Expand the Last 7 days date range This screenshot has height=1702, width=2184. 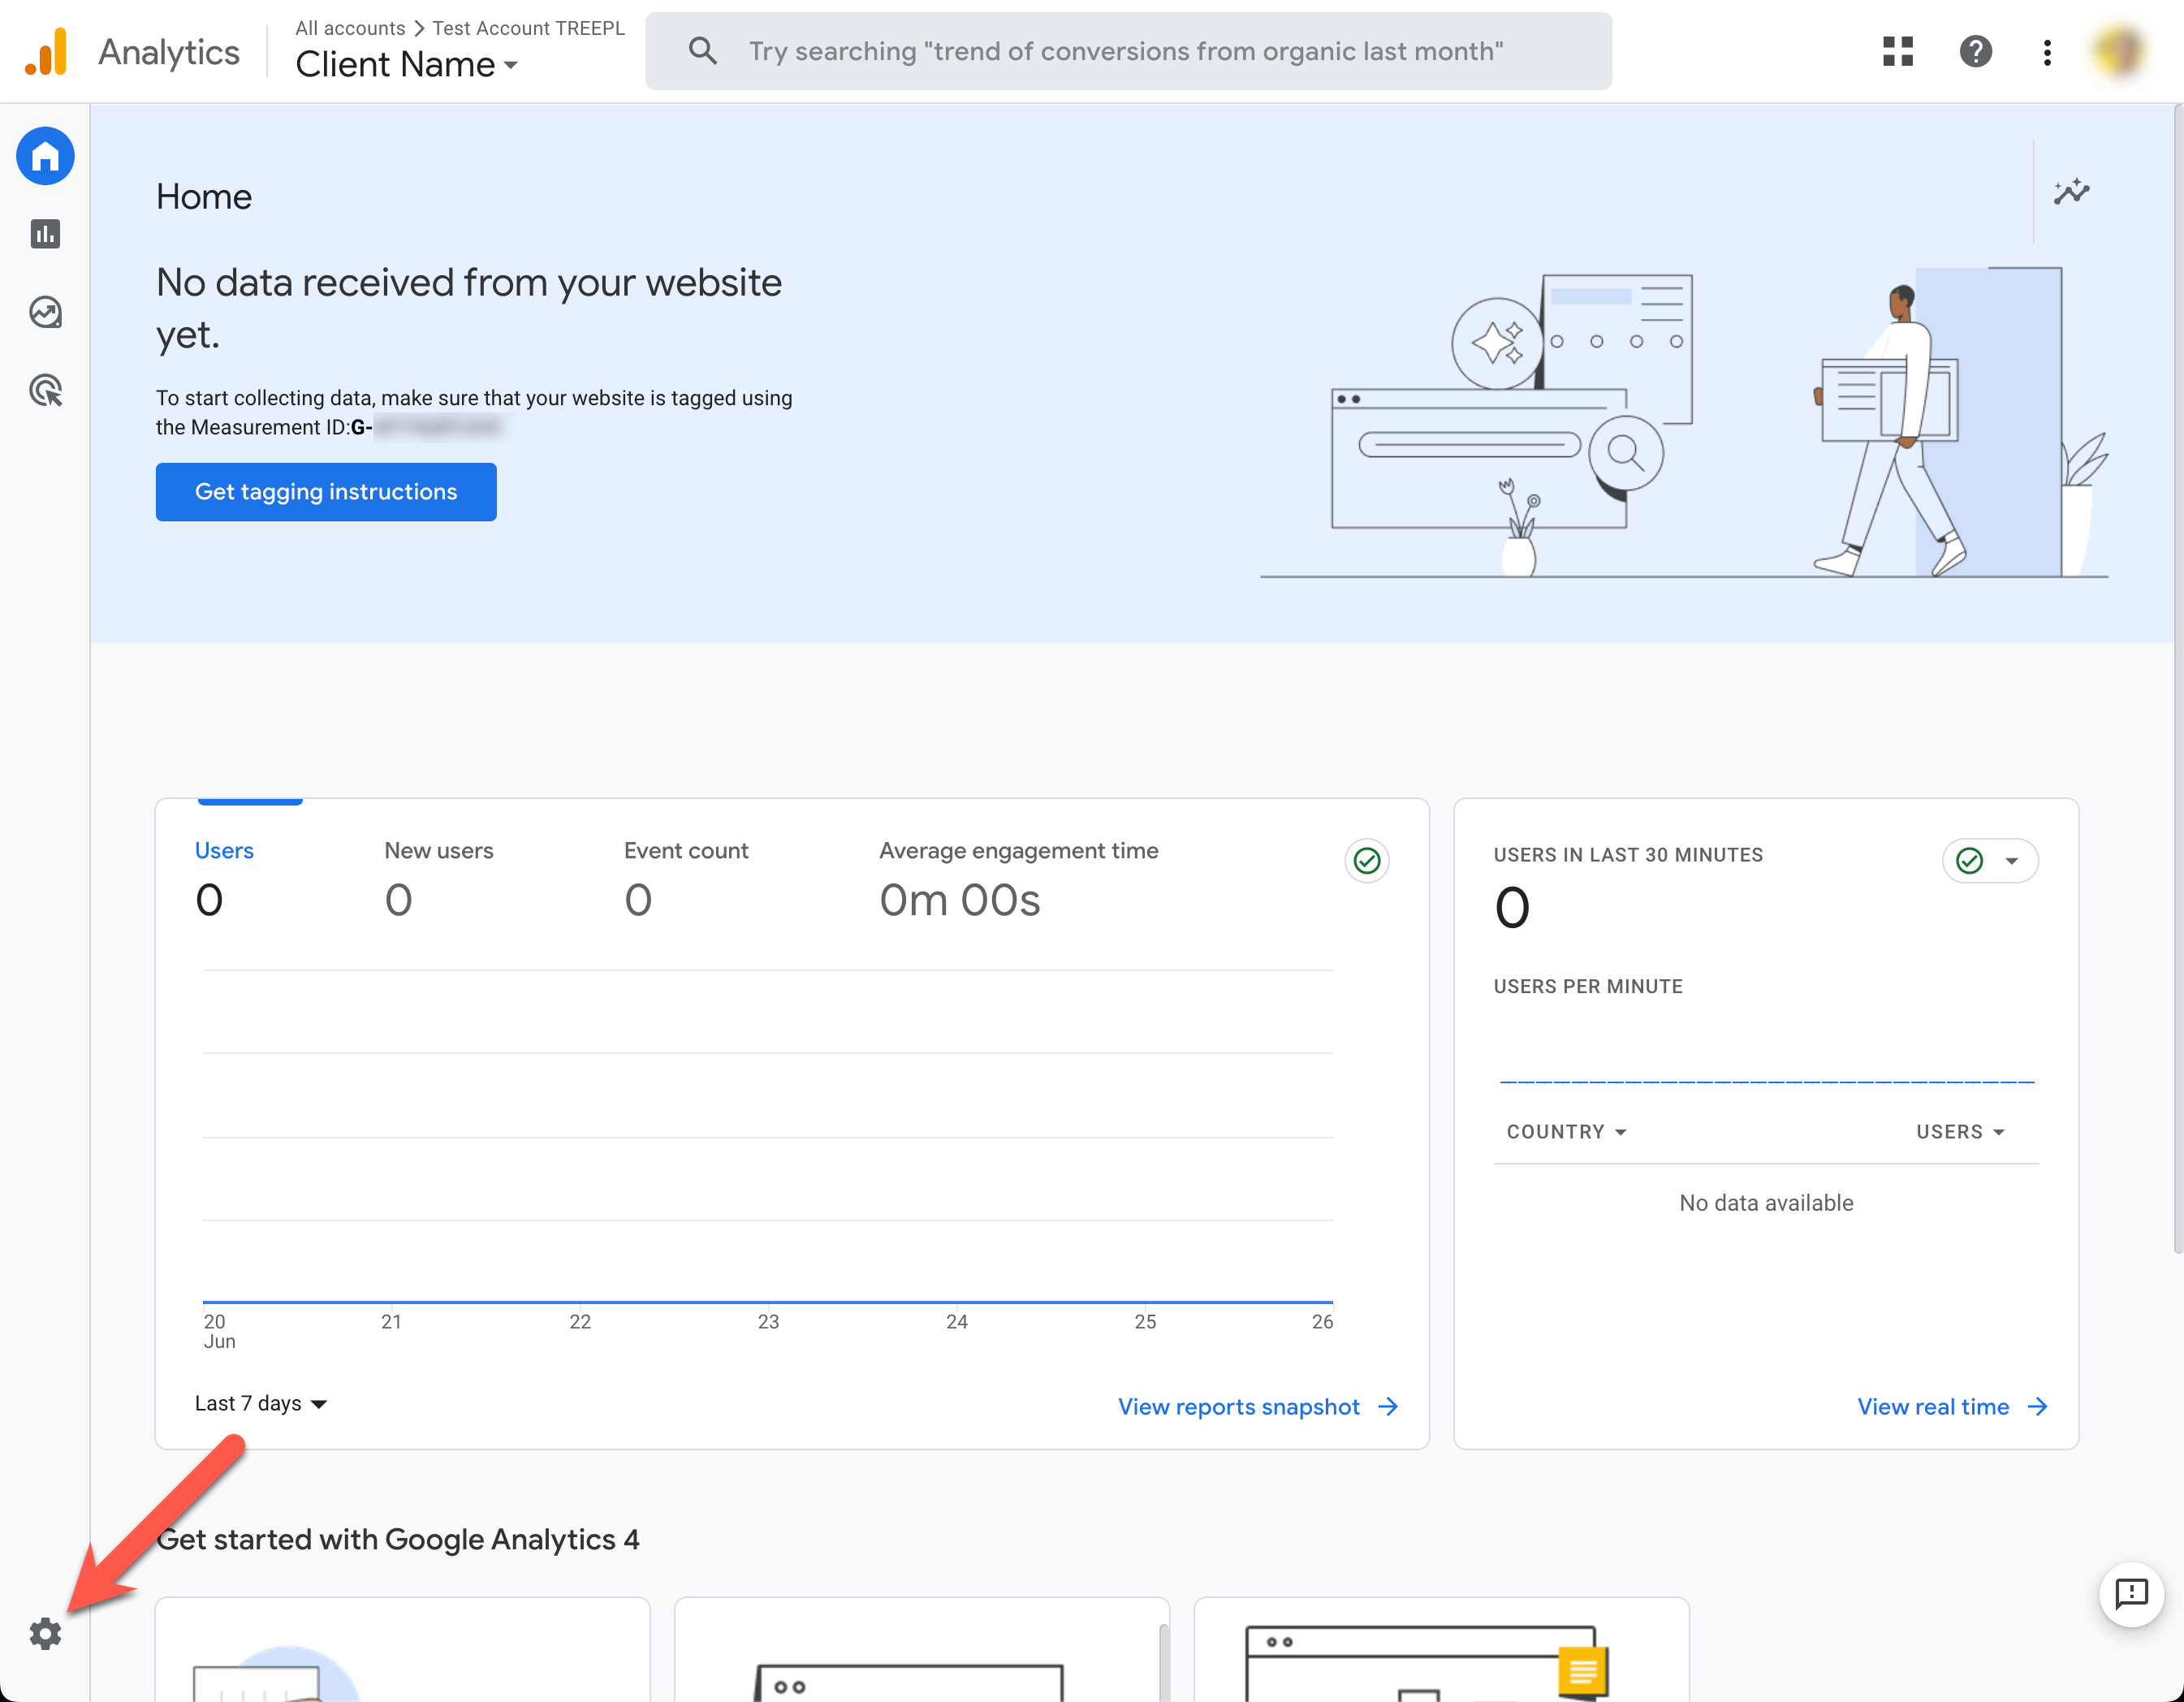261,1404
